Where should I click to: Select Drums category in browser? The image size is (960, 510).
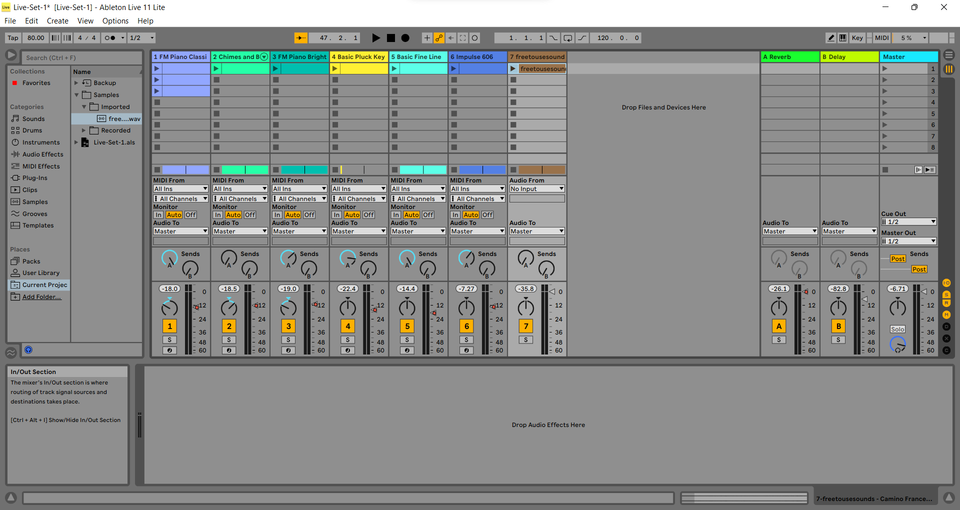(x=32, y=130)
